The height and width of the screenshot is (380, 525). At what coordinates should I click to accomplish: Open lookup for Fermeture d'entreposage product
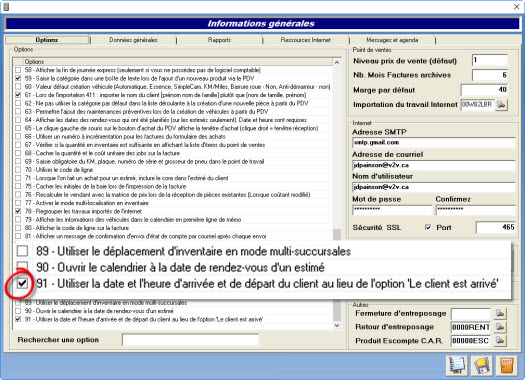pos(500,313)
